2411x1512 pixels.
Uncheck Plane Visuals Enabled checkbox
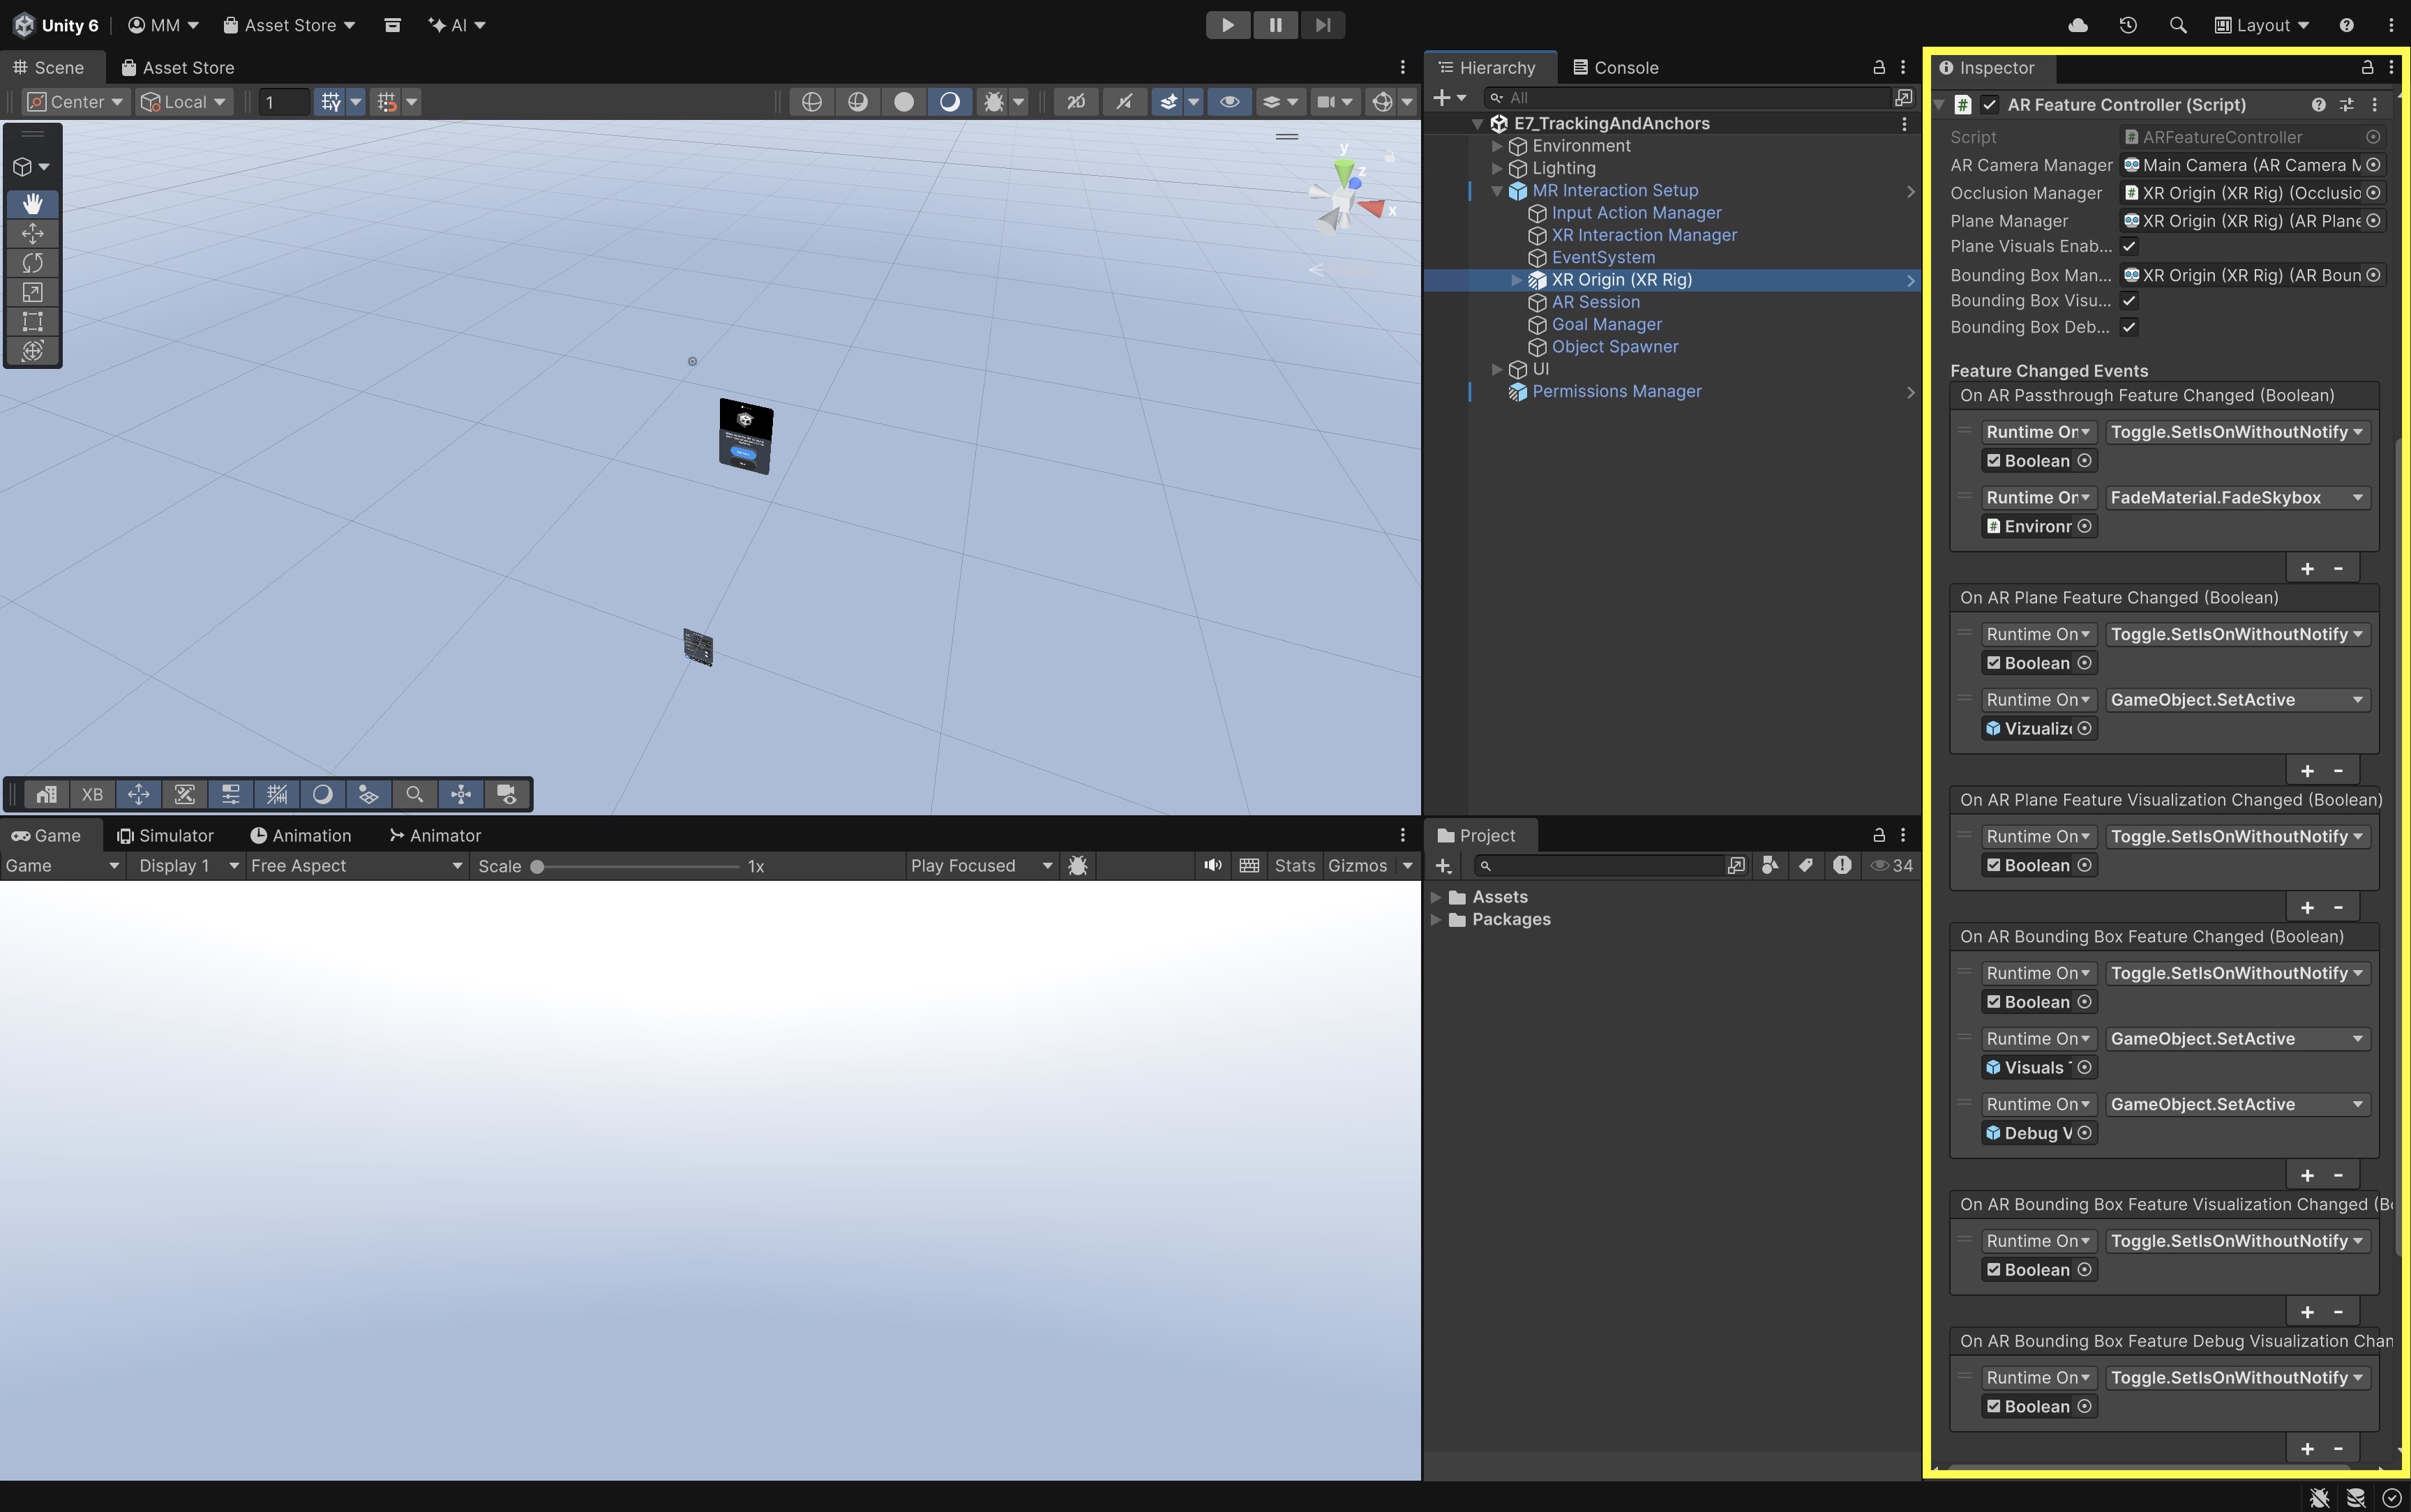point(2129,246)
